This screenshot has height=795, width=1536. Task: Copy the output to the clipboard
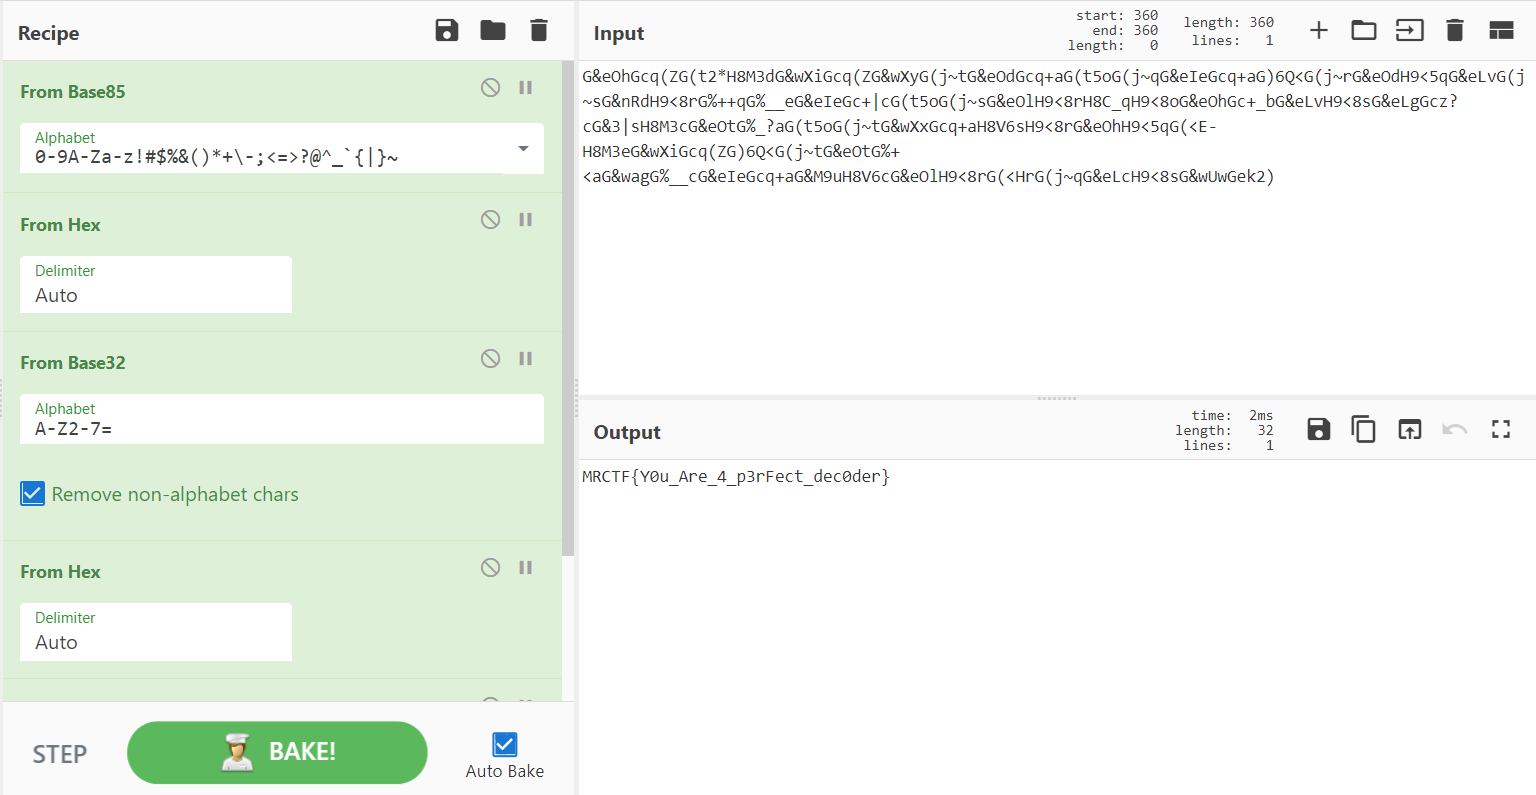1363,430
